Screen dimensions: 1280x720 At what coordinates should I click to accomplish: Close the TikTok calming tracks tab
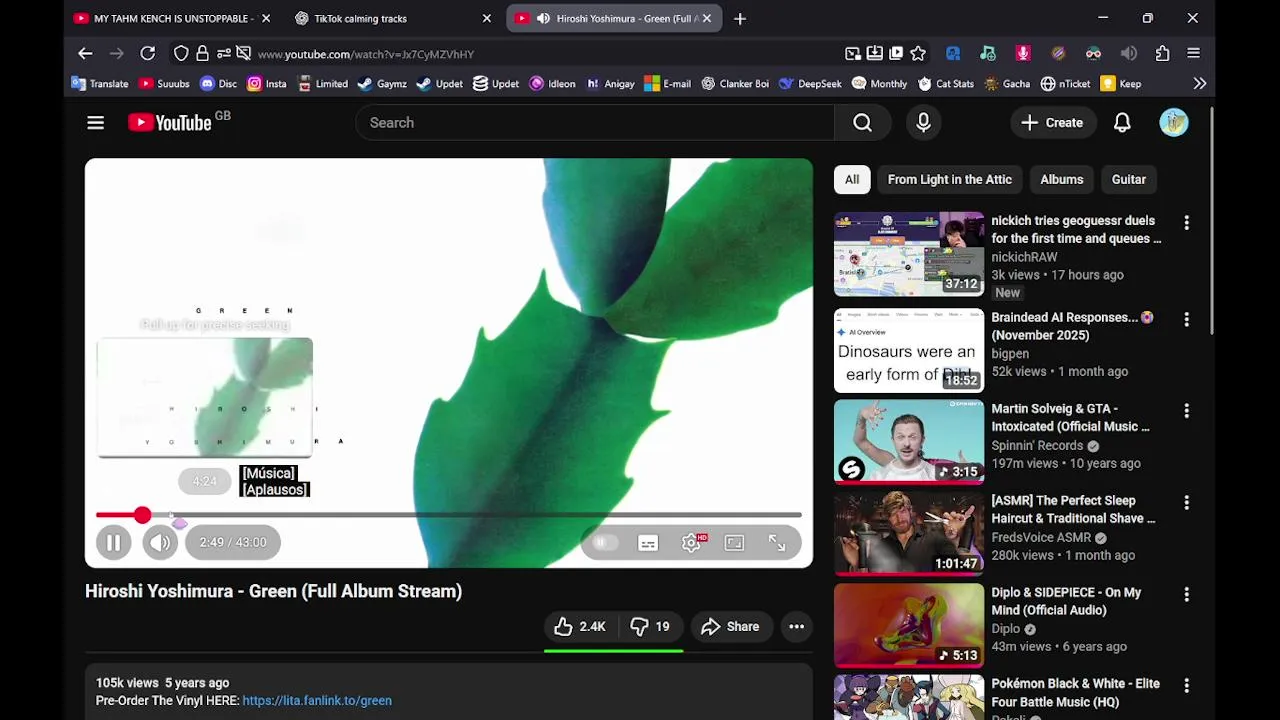pos(487,18)
